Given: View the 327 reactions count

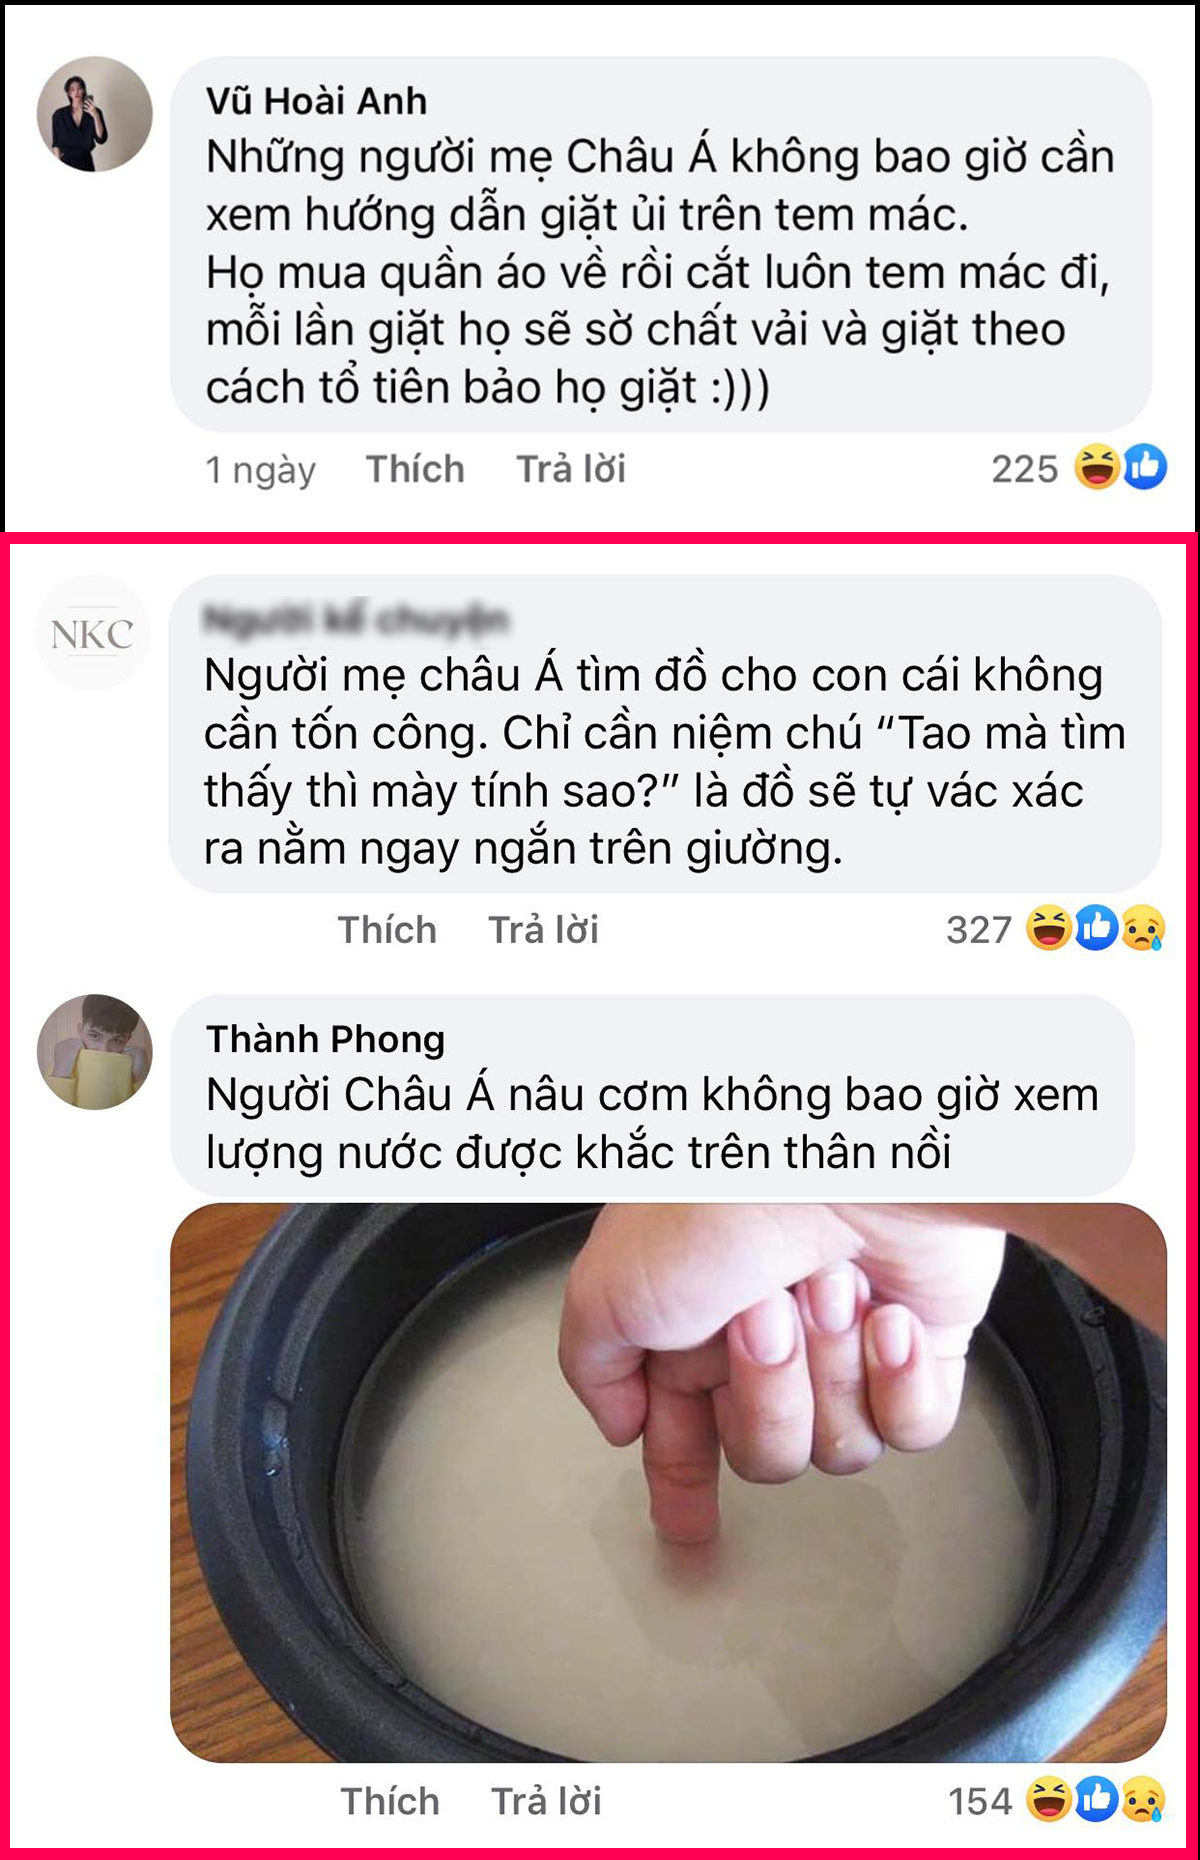Looking at the screenshot, I should [979, 930].
